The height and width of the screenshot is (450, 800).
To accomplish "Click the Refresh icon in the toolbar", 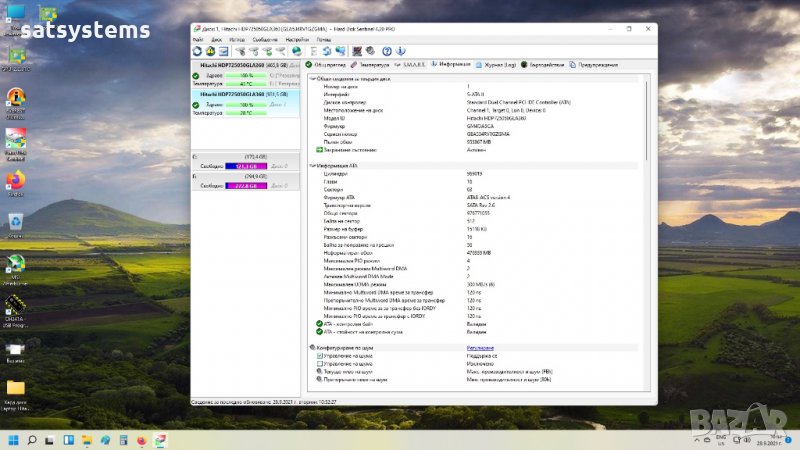I will tap(197, 51).
